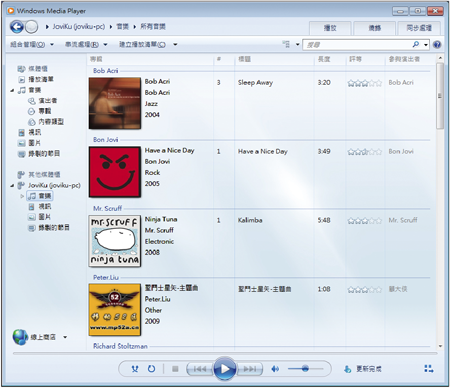Image resolution: width=450 pixels, height=388 pixels.
Task: Select the Mr. Scruff Ninja Tuna album cover
Action: point(115,241)
